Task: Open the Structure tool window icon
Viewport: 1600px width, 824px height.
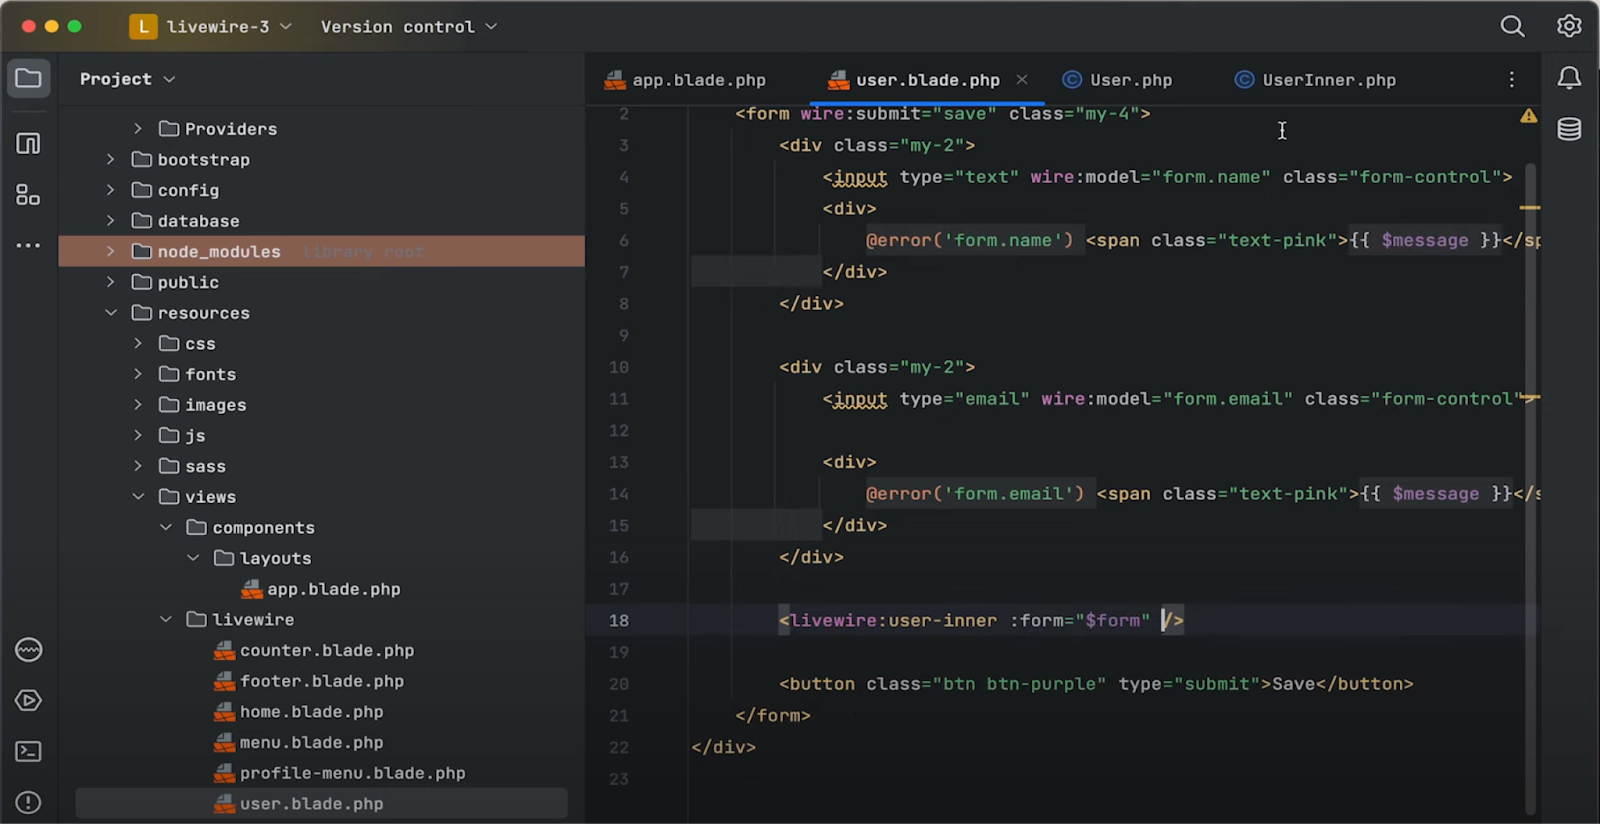Action: click(x=28, y=144)
